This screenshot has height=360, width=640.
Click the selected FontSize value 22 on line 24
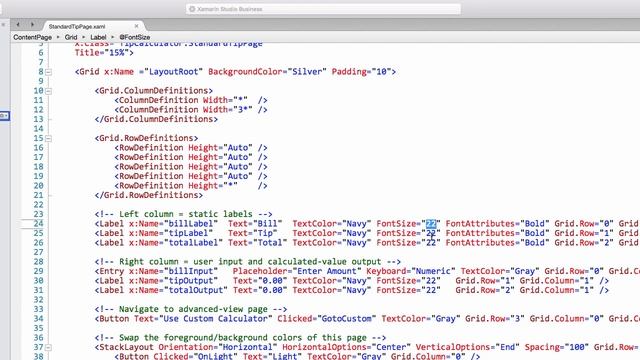(x=431, y=224)
